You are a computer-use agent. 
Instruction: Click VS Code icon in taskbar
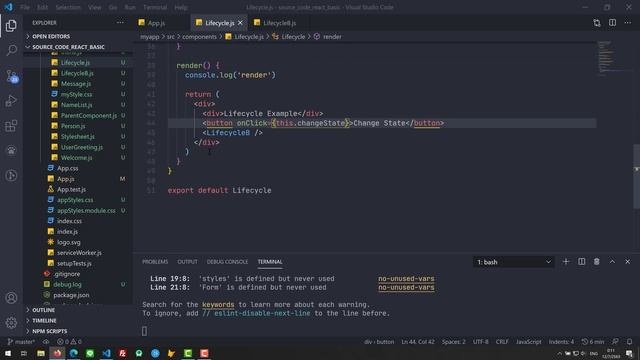point(106,353)
